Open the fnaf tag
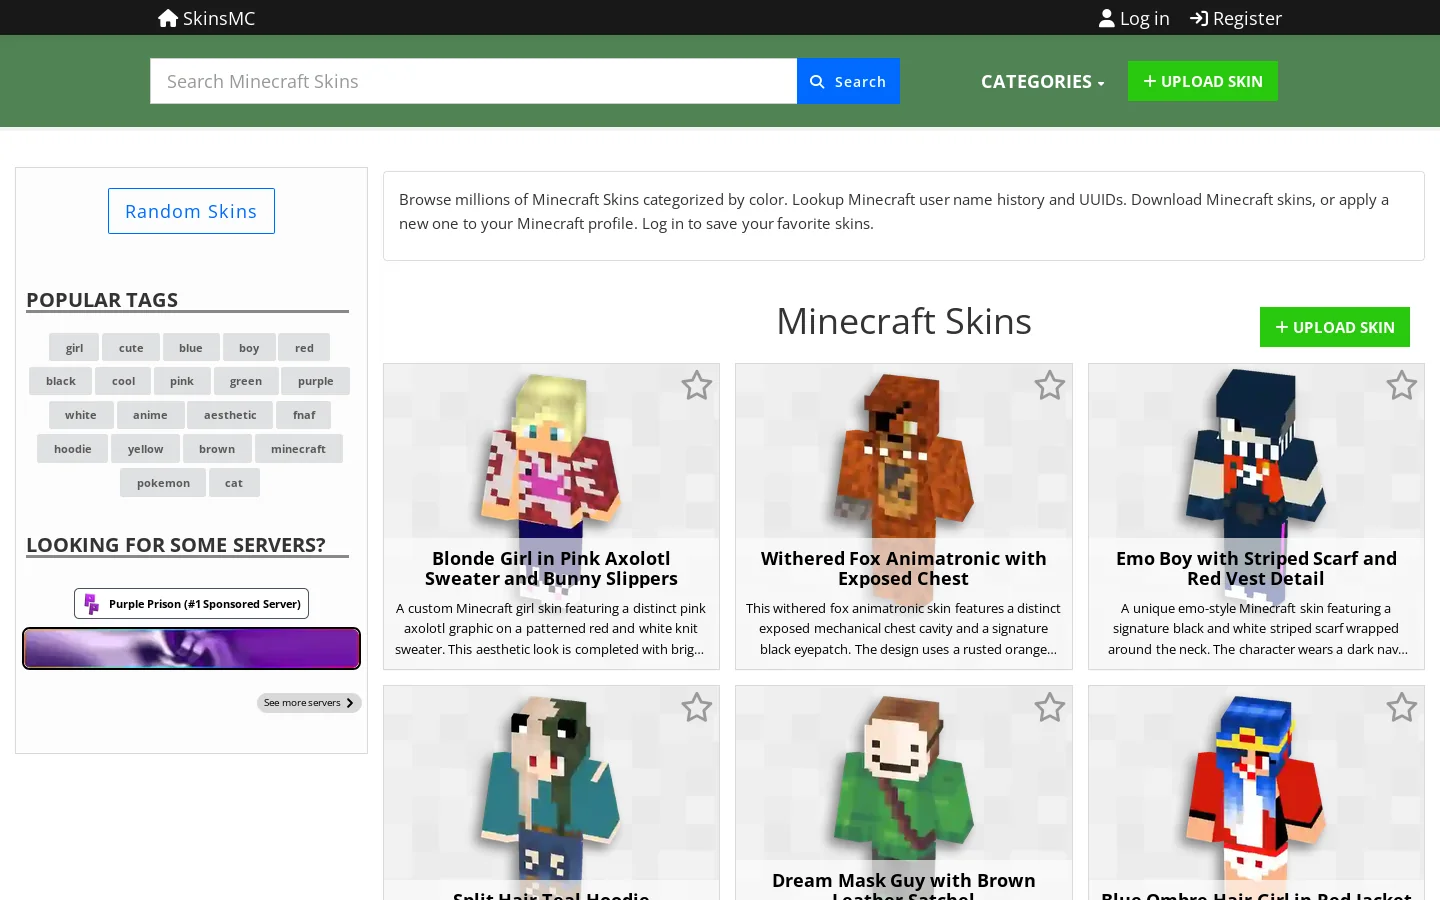Screen dimensions: 1440x900 (304, 415)
